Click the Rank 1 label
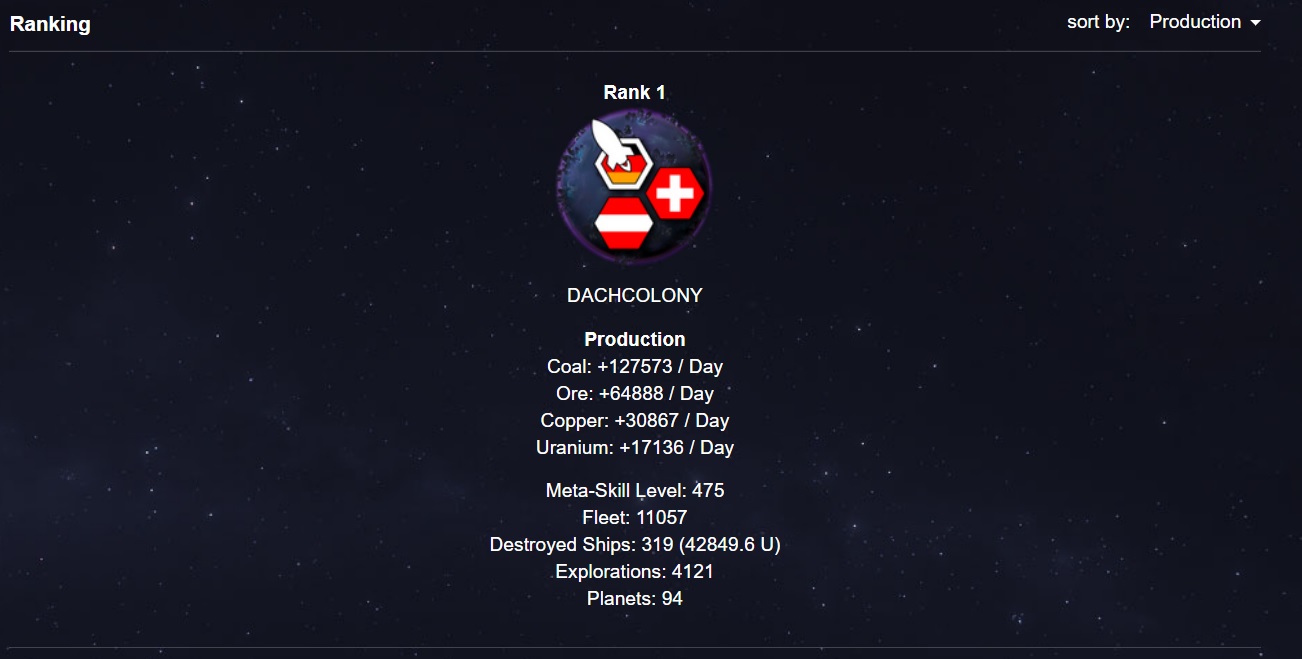 (635, 92)
